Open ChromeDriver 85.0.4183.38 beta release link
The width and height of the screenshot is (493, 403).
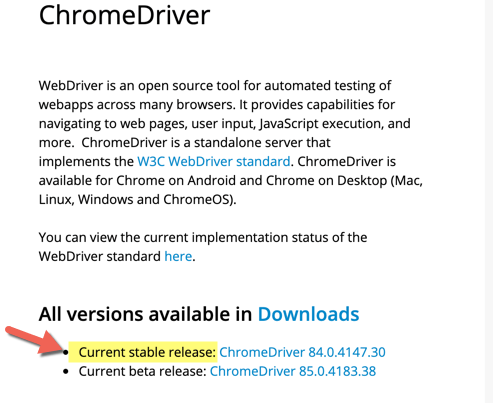coord(293,371)
